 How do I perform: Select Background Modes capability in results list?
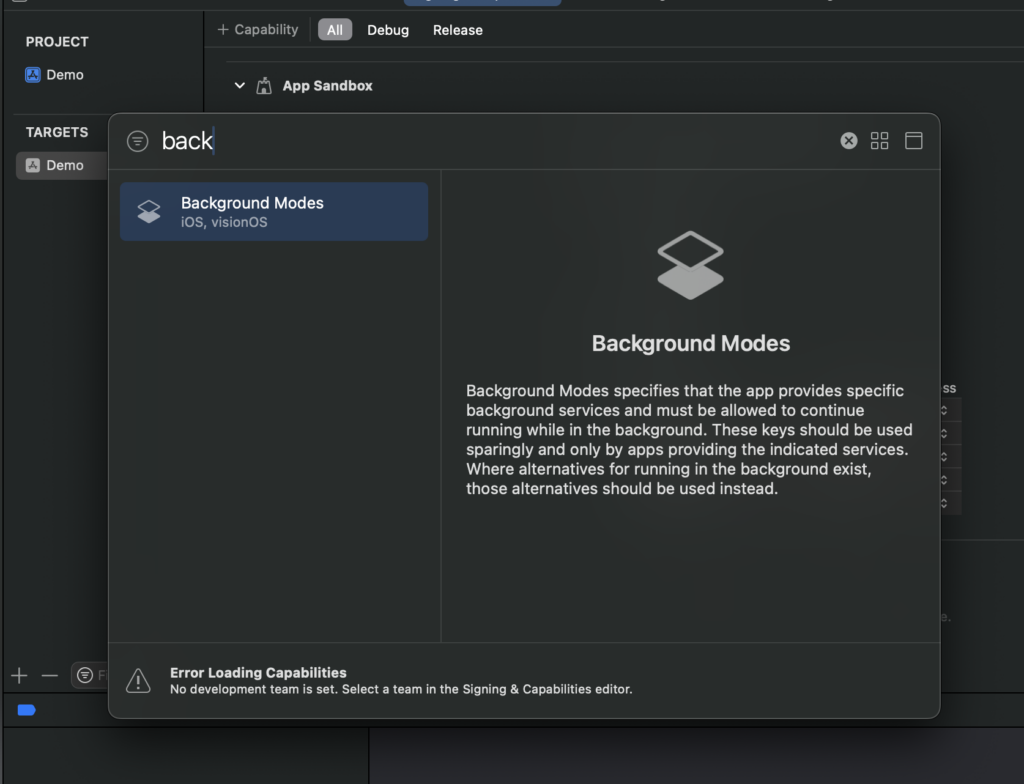tap(274, 211)
